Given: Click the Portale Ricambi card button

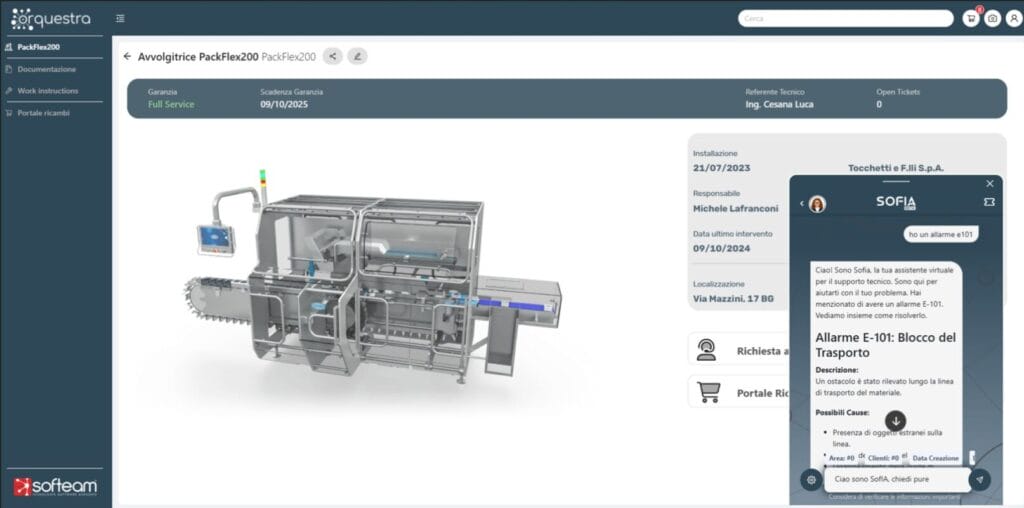Looking at the screenshot, I should click(x=739, y=392).
